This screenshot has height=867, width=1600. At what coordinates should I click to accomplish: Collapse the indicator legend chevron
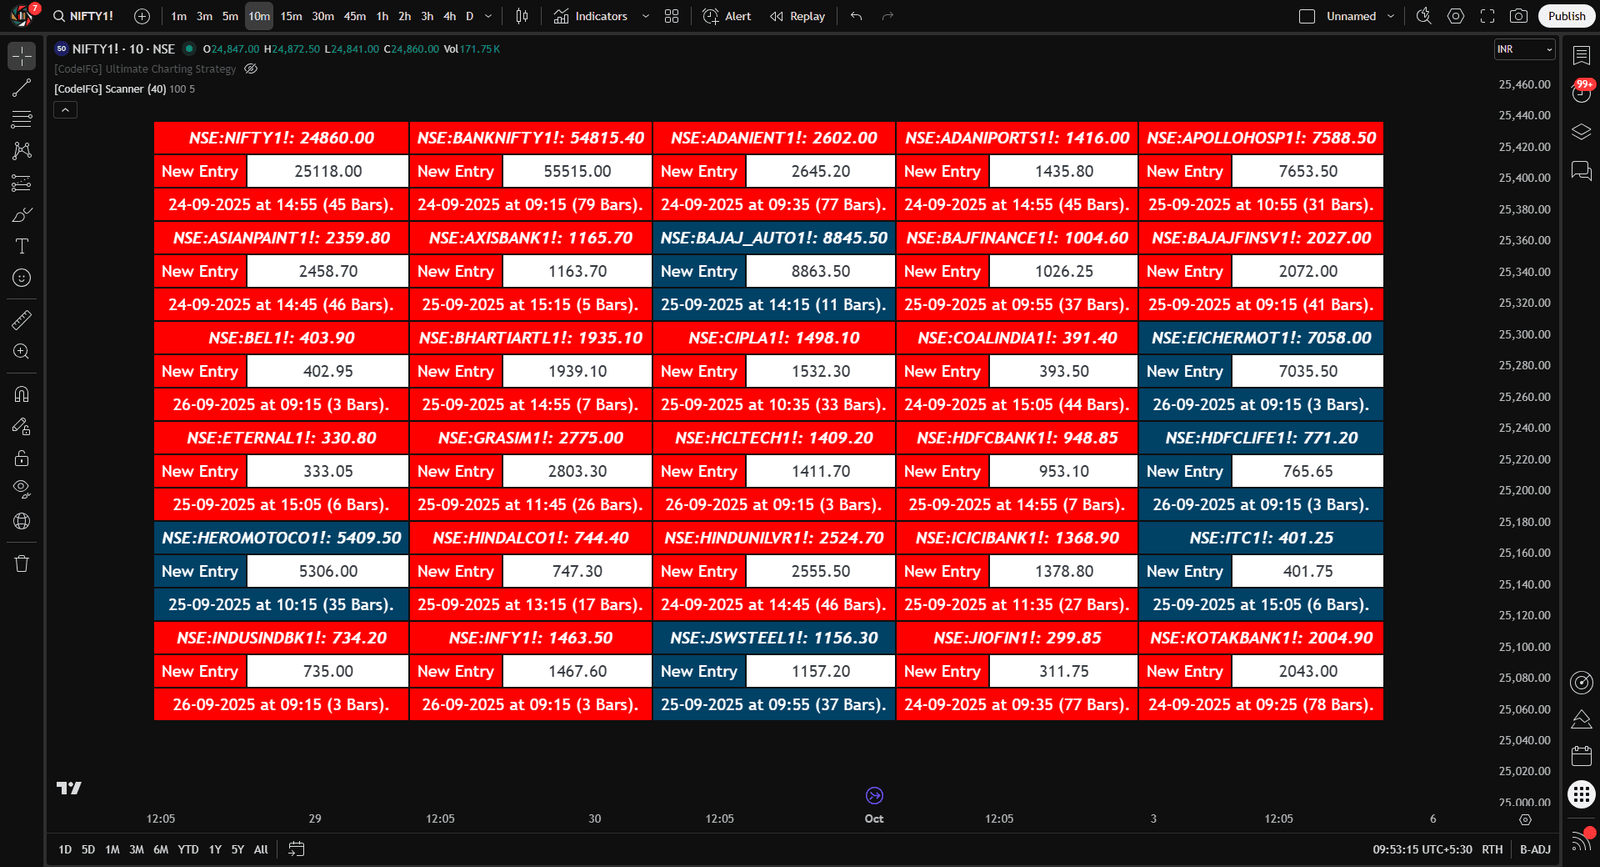[x=65, y=110]
